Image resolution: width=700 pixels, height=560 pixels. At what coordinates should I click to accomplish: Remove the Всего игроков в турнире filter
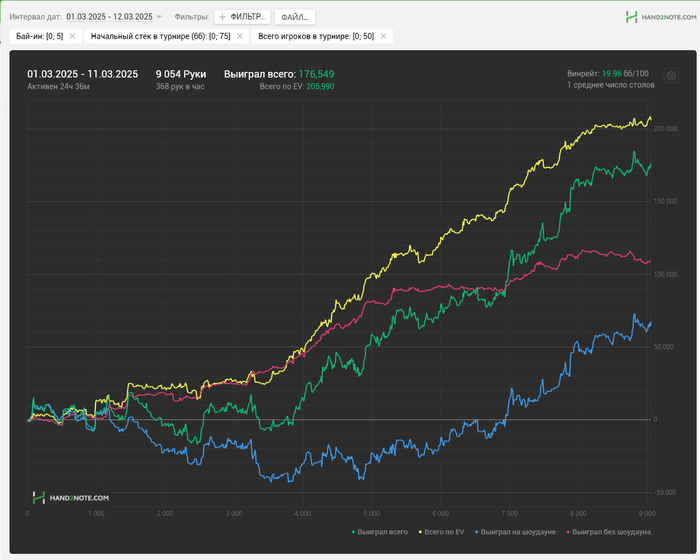tap(383, 36)
